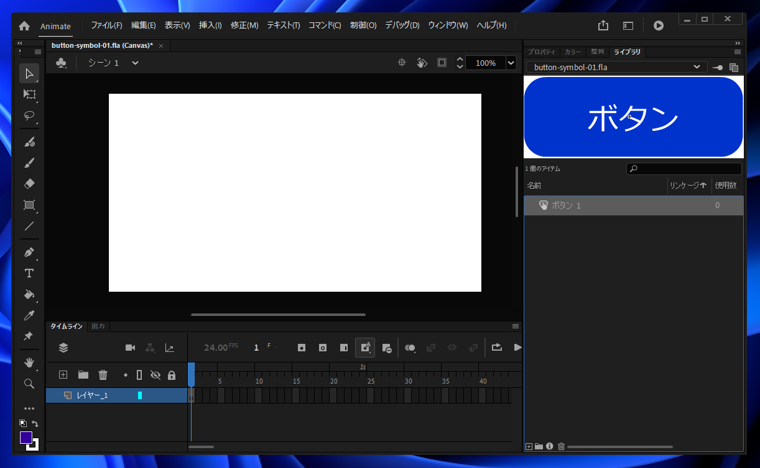The height and width of the screenshot is (468, 760).
Task: Open the 編集(E) menu
Action: (x=143, y=25)
